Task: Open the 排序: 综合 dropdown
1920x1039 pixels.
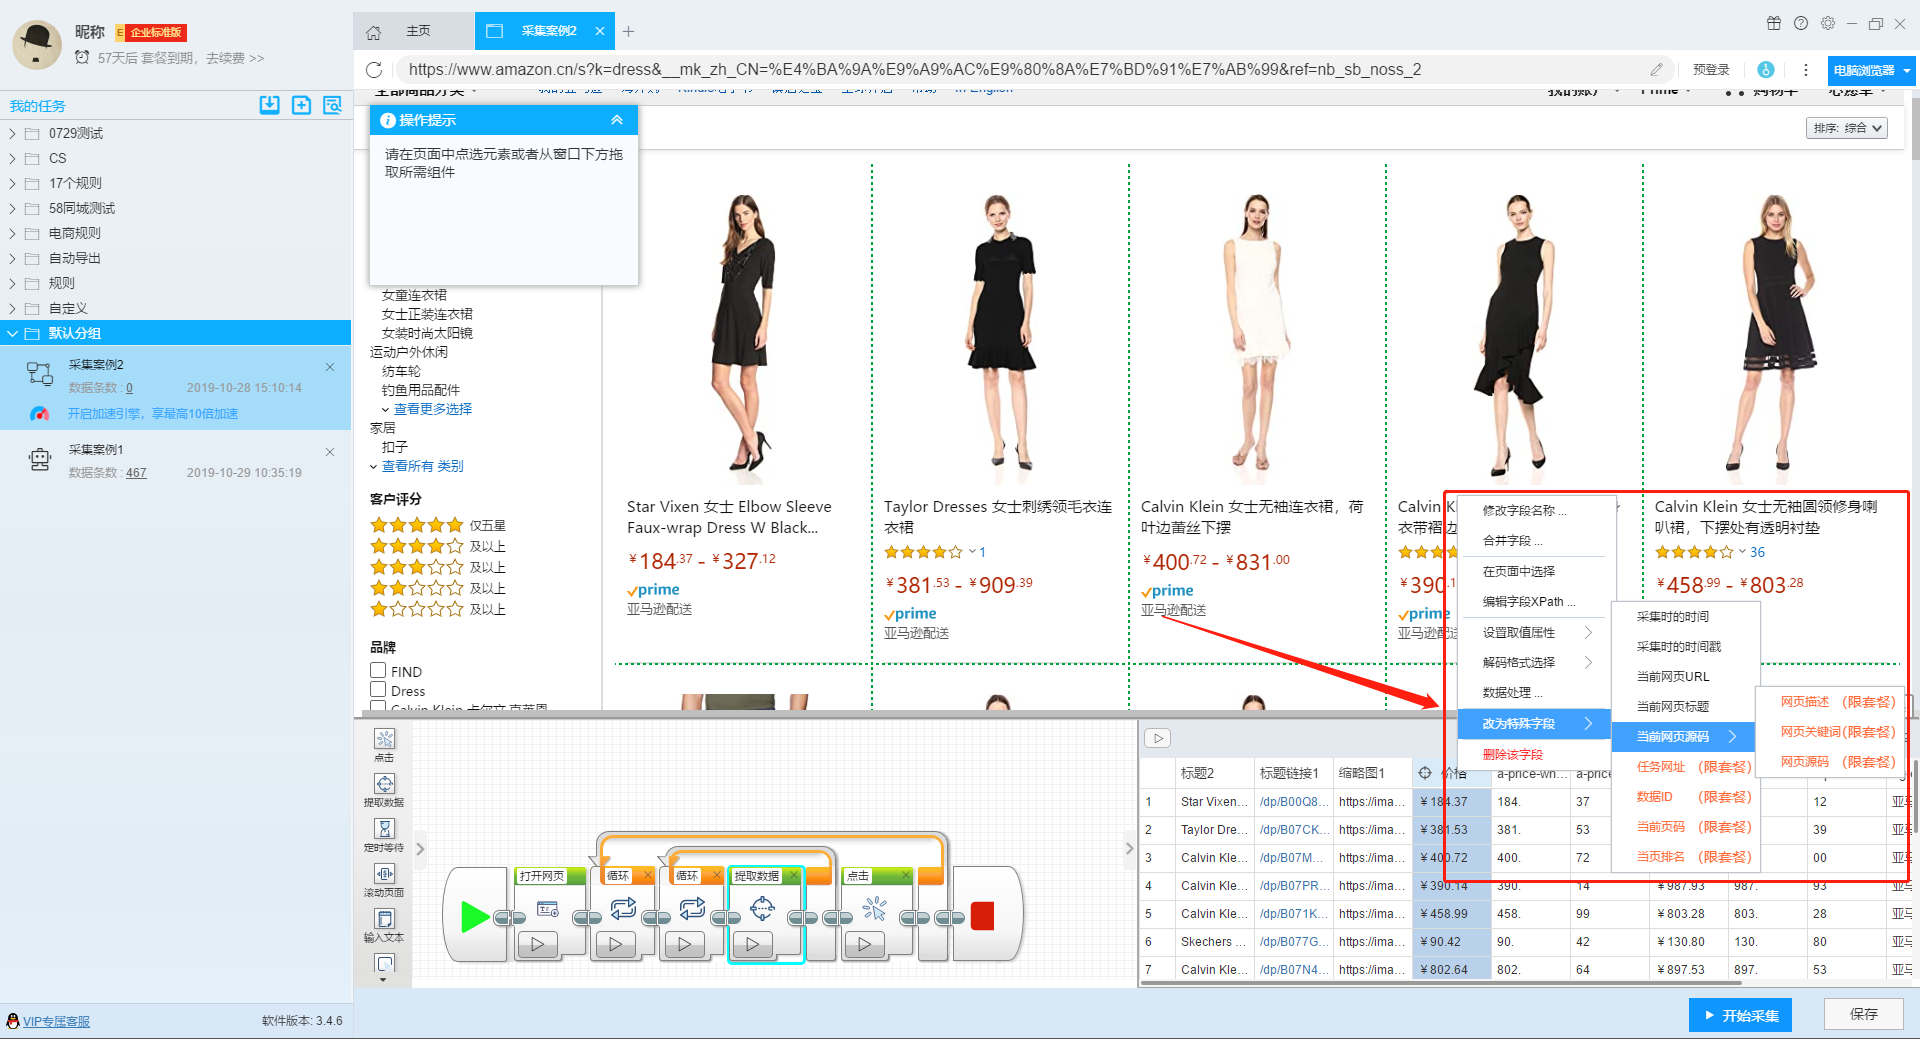Action: point(1847,128)
